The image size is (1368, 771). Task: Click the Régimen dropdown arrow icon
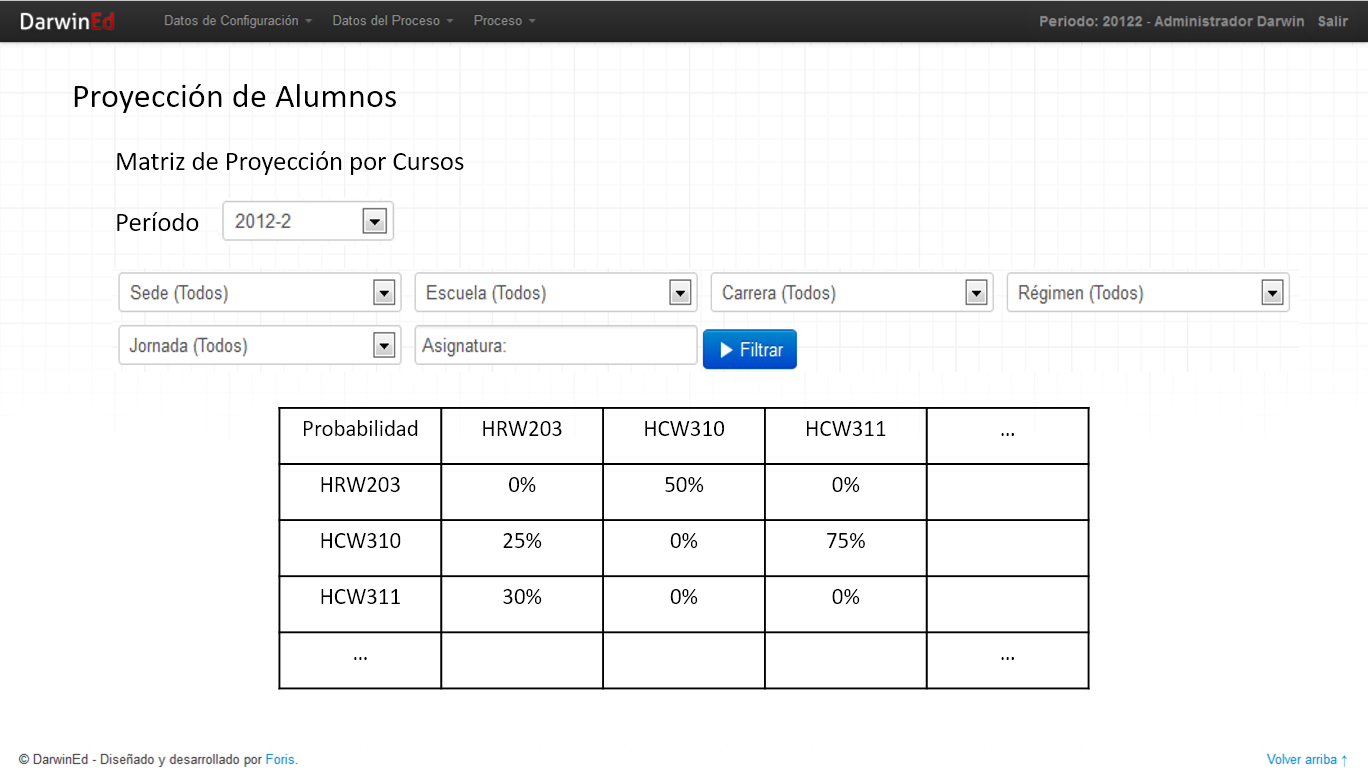click(1272, 293)
